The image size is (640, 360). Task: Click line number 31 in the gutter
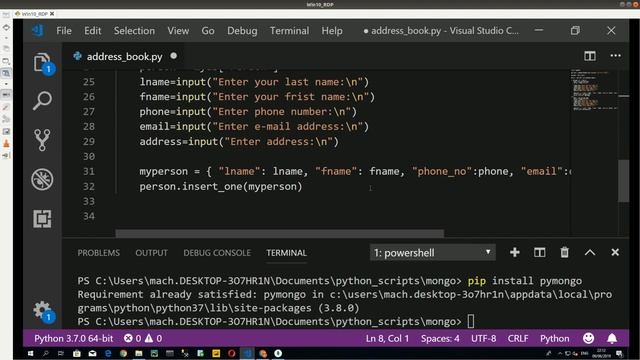click(89, 171)
